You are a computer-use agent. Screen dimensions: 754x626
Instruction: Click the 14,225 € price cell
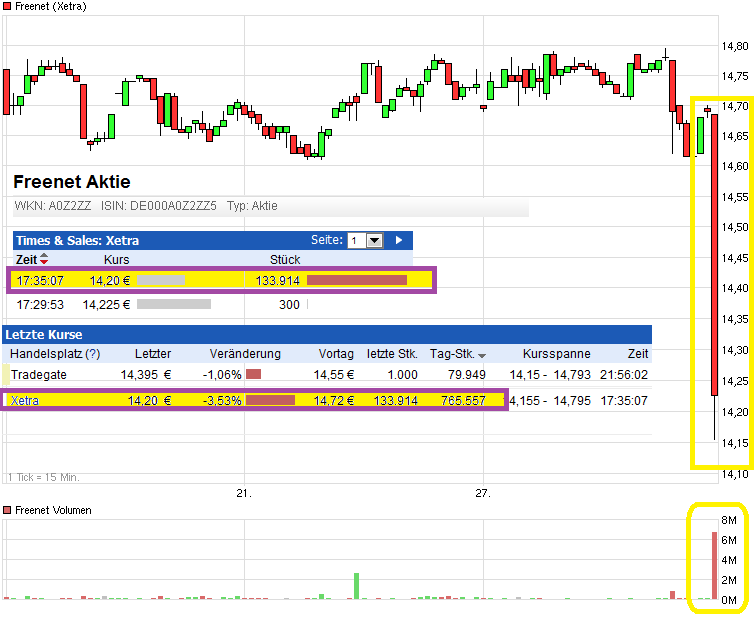click(106, 304)
